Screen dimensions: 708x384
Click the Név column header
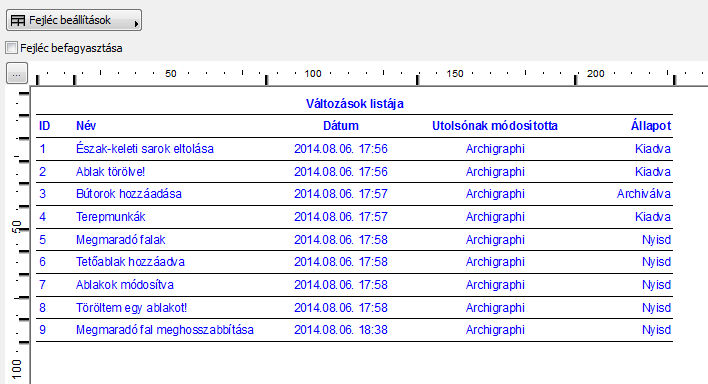86,126
